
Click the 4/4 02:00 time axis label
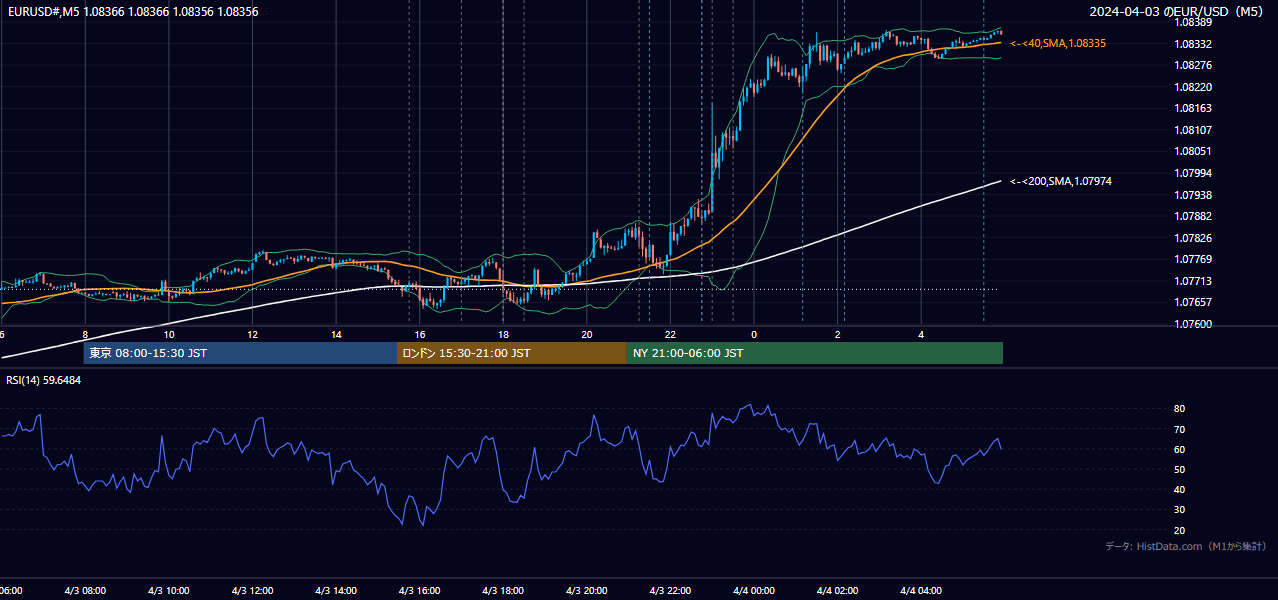(x=838, y=591)
